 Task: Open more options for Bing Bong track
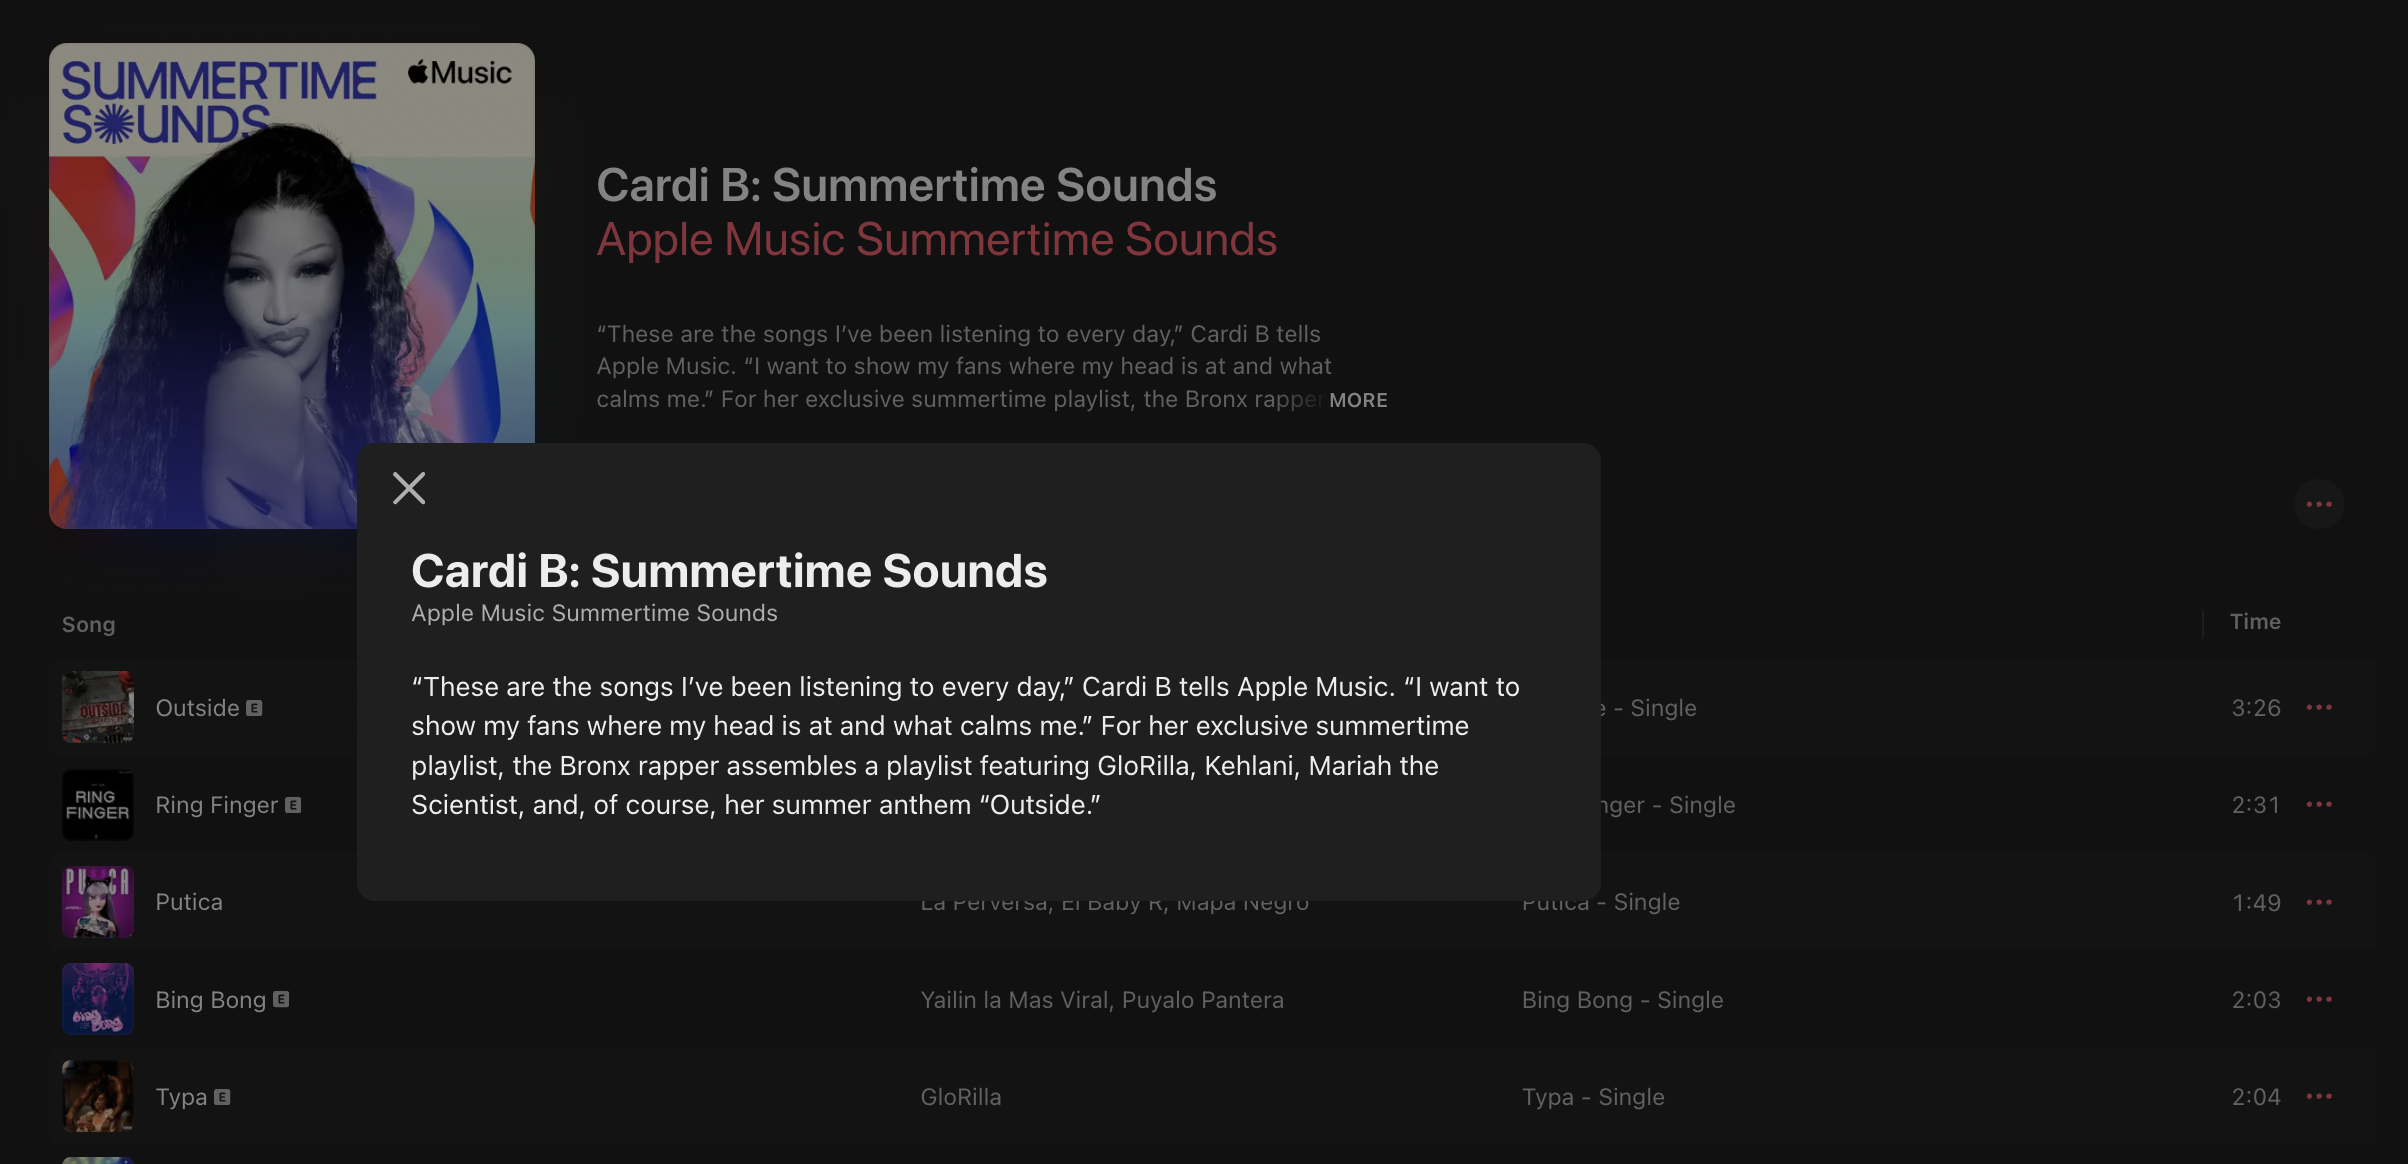2318,1000
